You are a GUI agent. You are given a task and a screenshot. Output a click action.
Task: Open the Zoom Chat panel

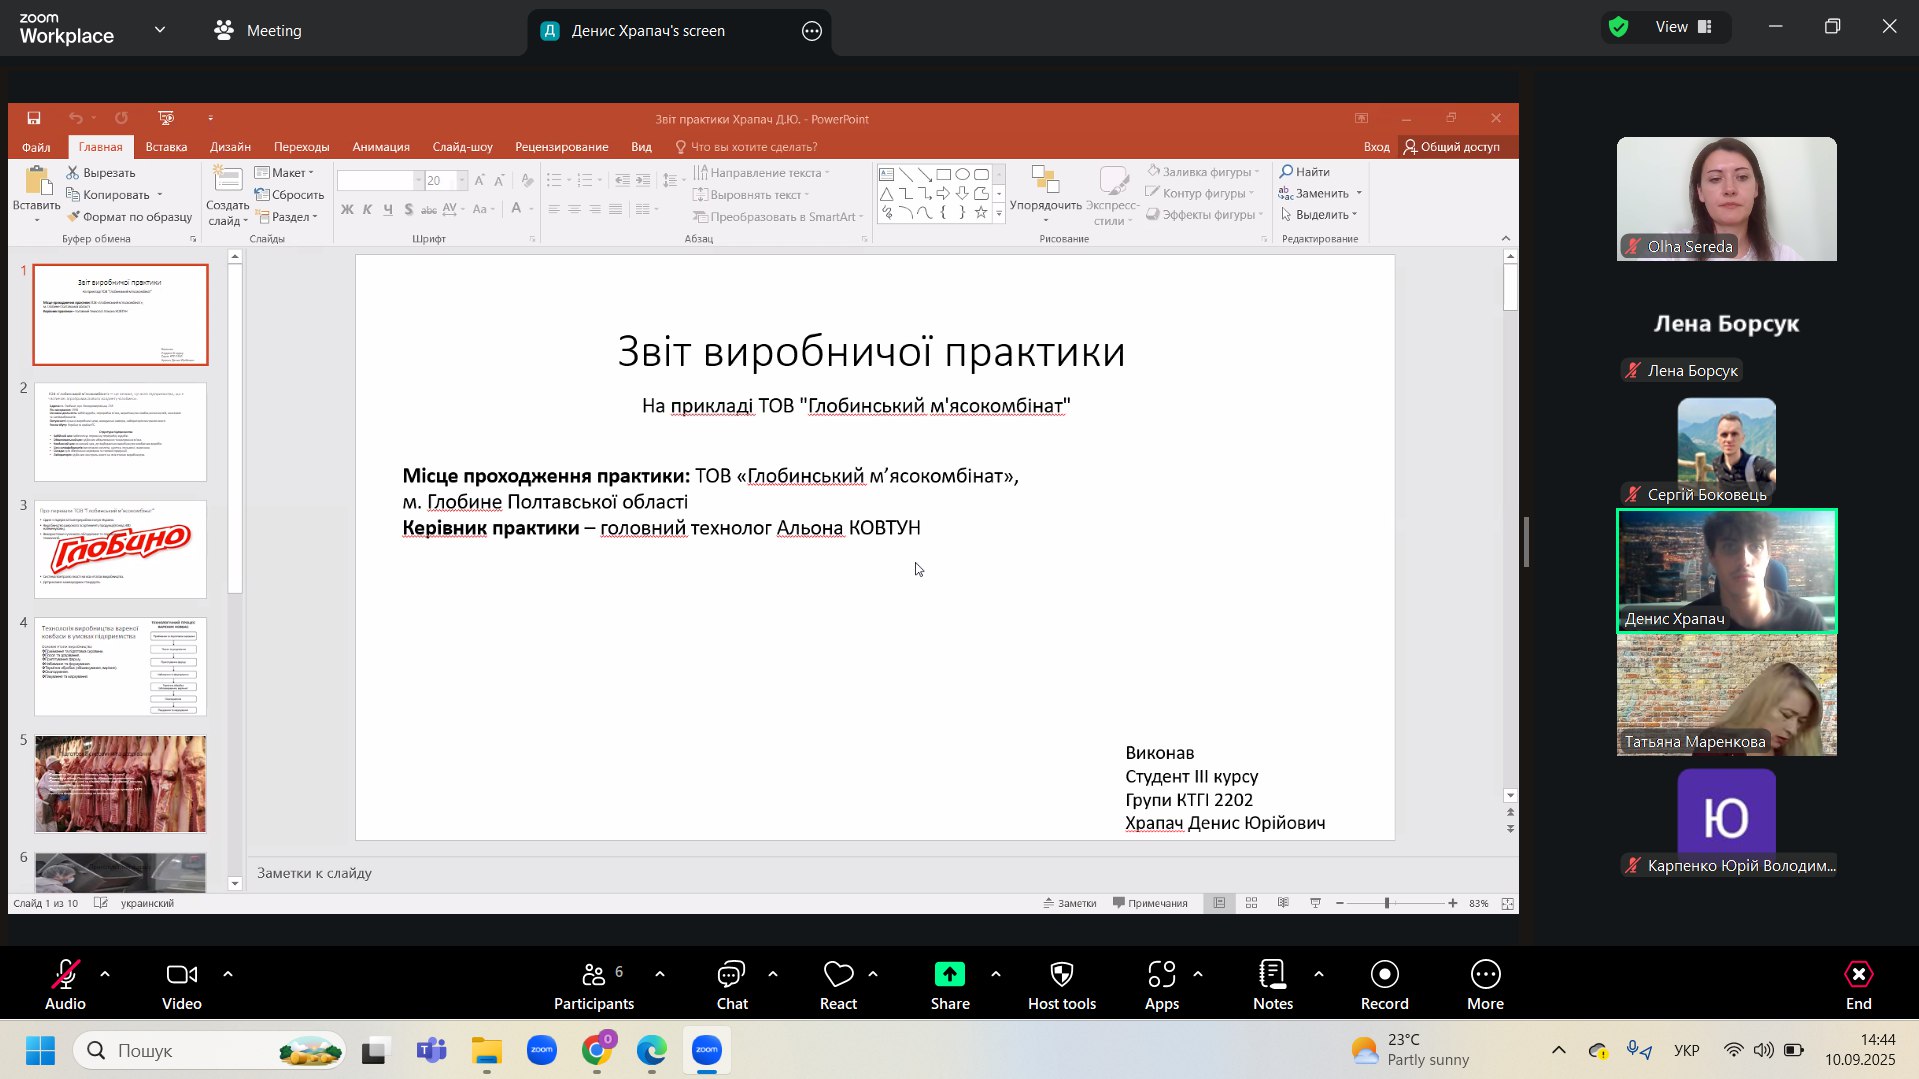point(732,985)
